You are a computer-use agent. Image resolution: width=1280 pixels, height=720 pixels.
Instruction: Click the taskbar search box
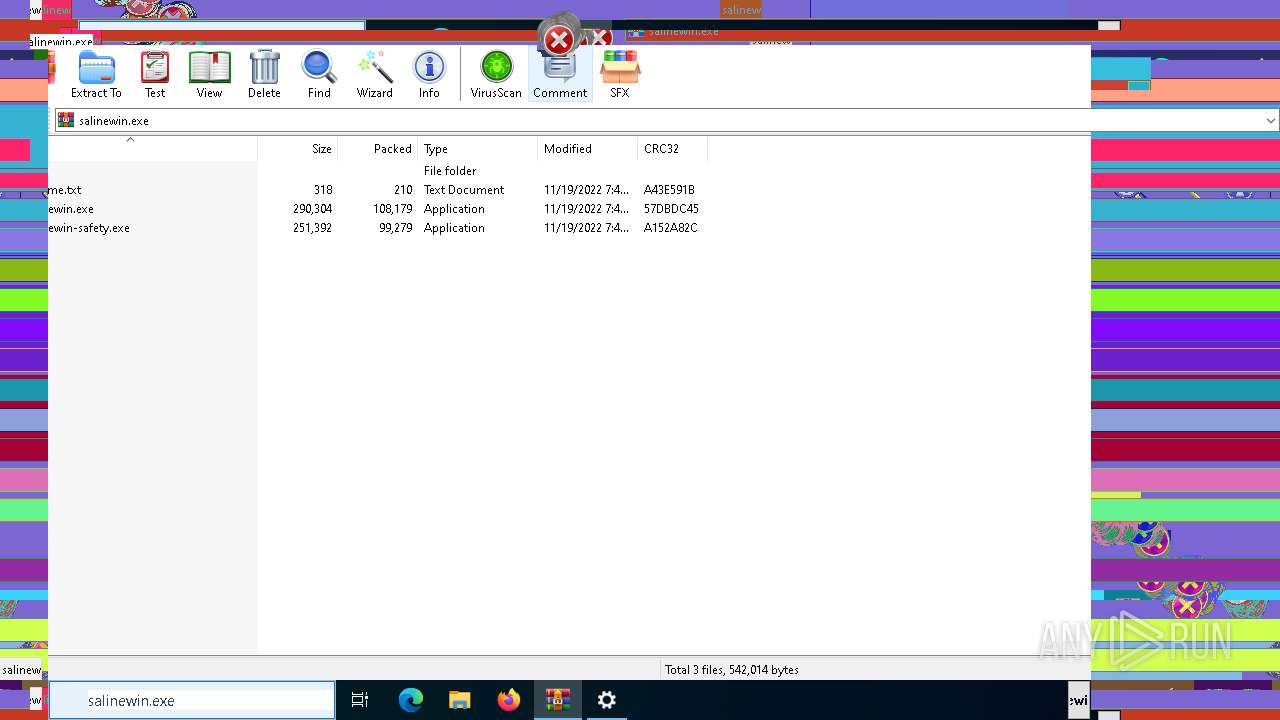coord(192,701)
